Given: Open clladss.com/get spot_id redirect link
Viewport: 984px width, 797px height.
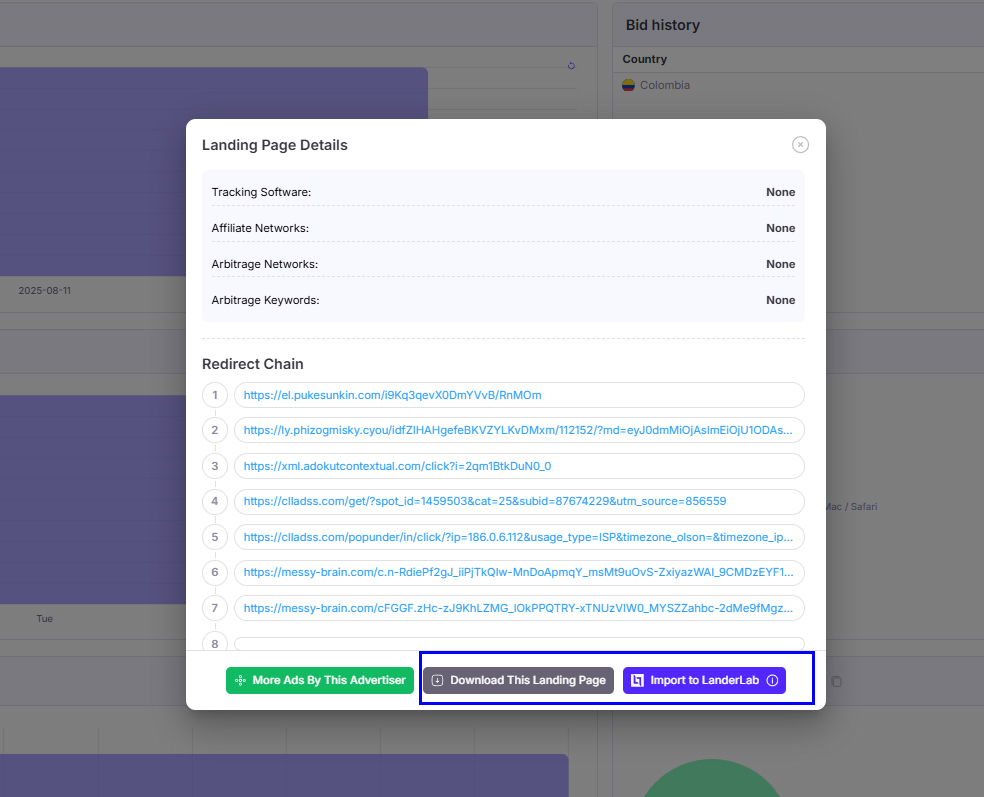Looking at the screenshot, I should tap(484, 501).
